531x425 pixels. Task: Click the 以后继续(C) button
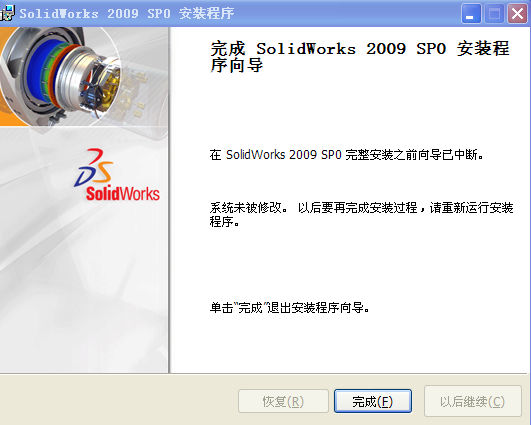(x=472, y=402)
